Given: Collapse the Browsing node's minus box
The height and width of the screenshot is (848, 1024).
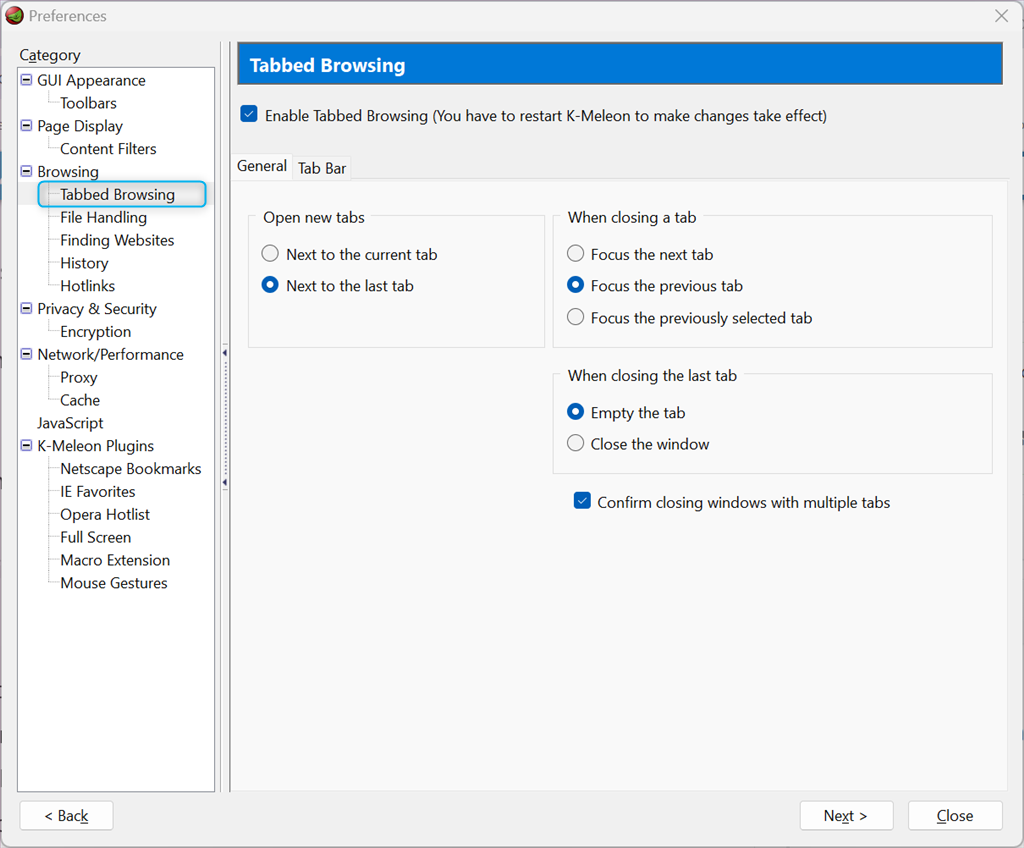Looking at the screenshot, I should pyautogui.click(x=26, y=171).
